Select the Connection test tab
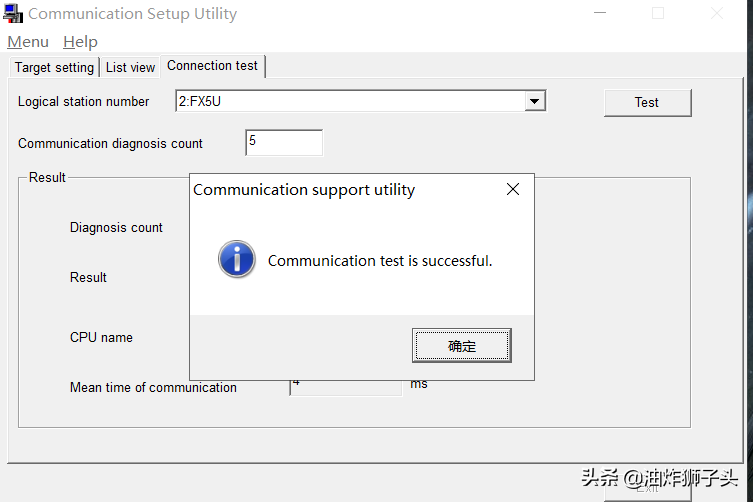 pyautogui.click(x=212, y=66)
